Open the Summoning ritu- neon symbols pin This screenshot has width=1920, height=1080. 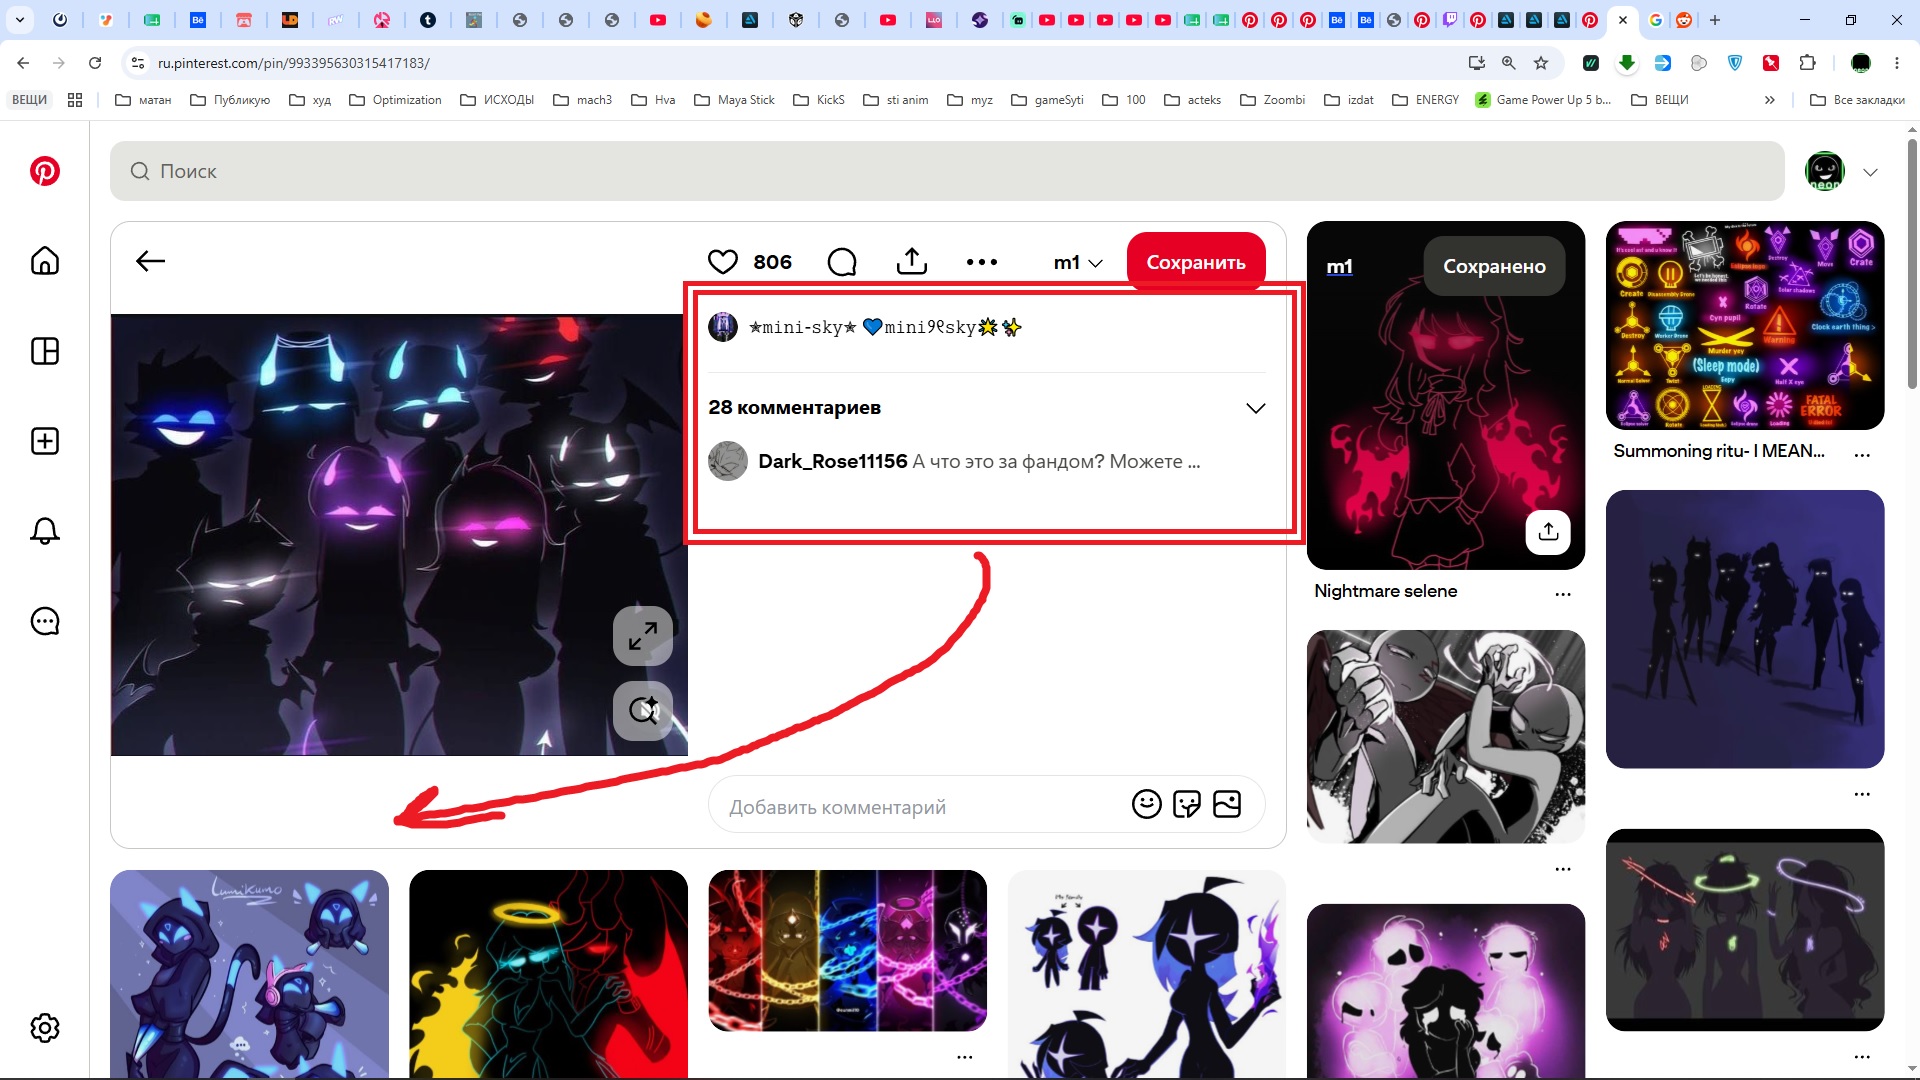[1745, 326]
